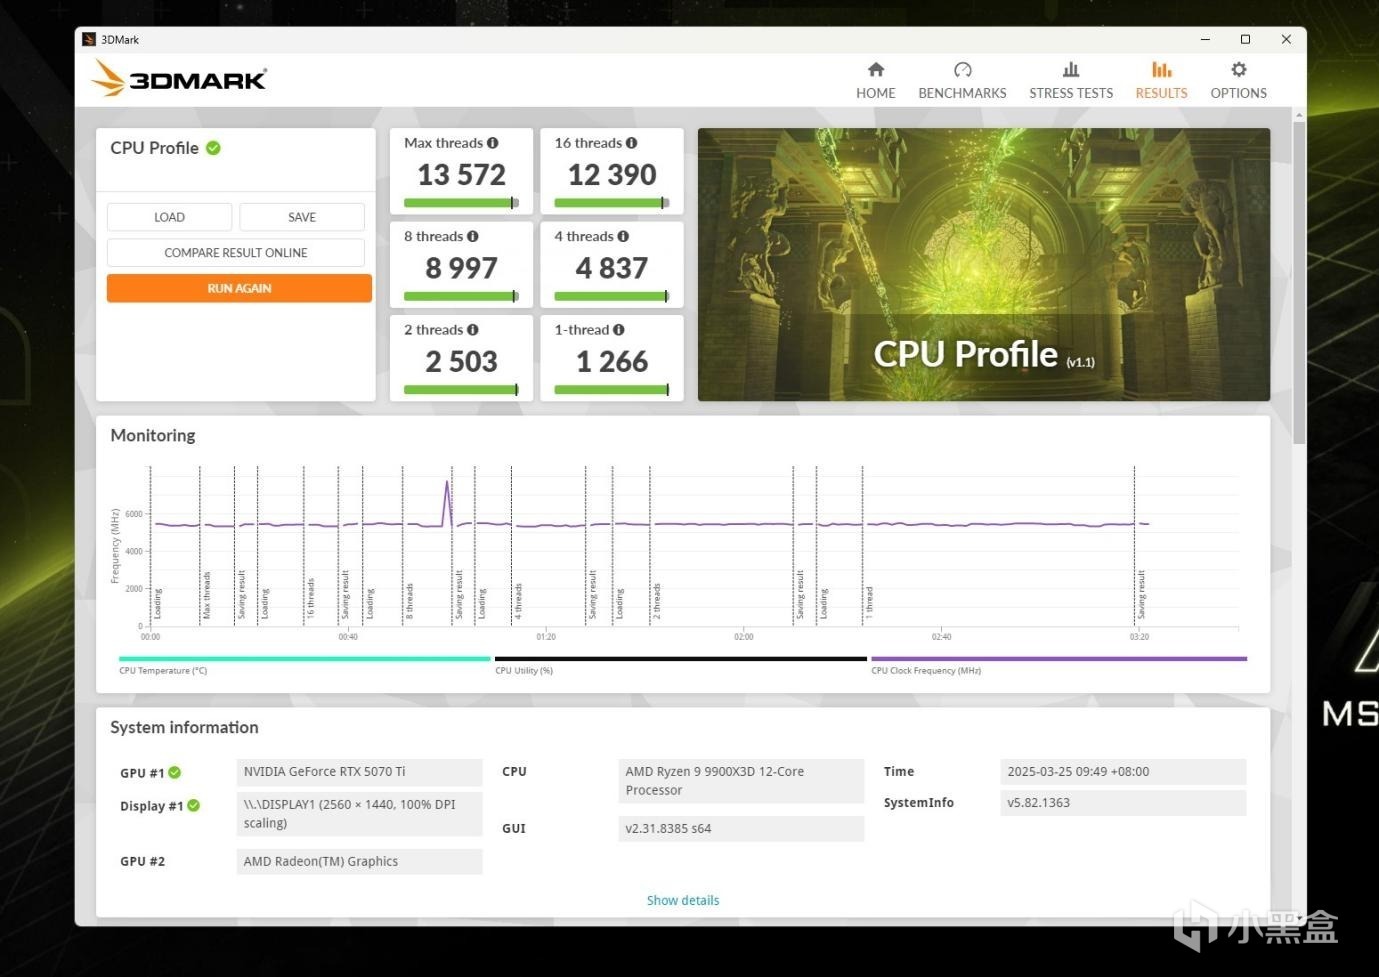Click the Monitoring section heading
Screen dimensions: 1379x977
[x=153, y=435]
